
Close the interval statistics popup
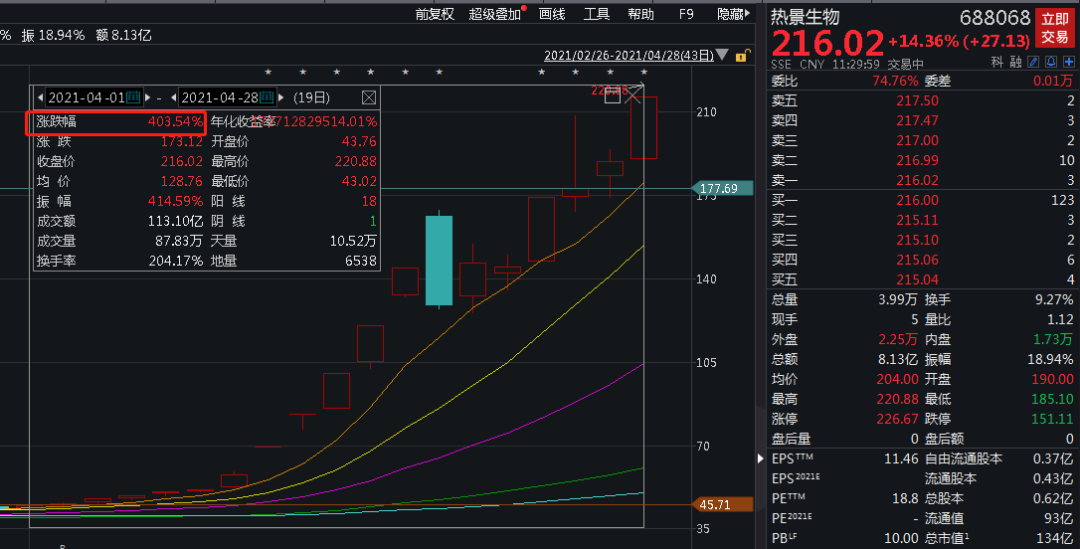369,98
